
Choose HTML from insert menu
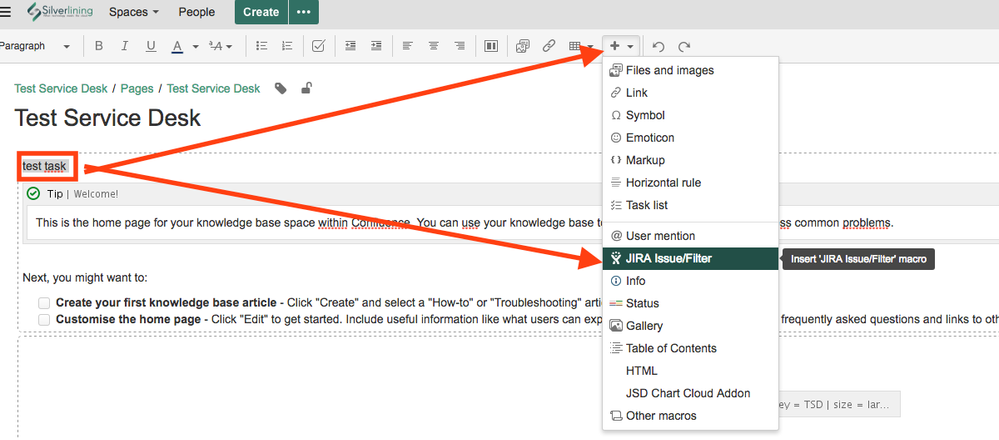[690, 371]
